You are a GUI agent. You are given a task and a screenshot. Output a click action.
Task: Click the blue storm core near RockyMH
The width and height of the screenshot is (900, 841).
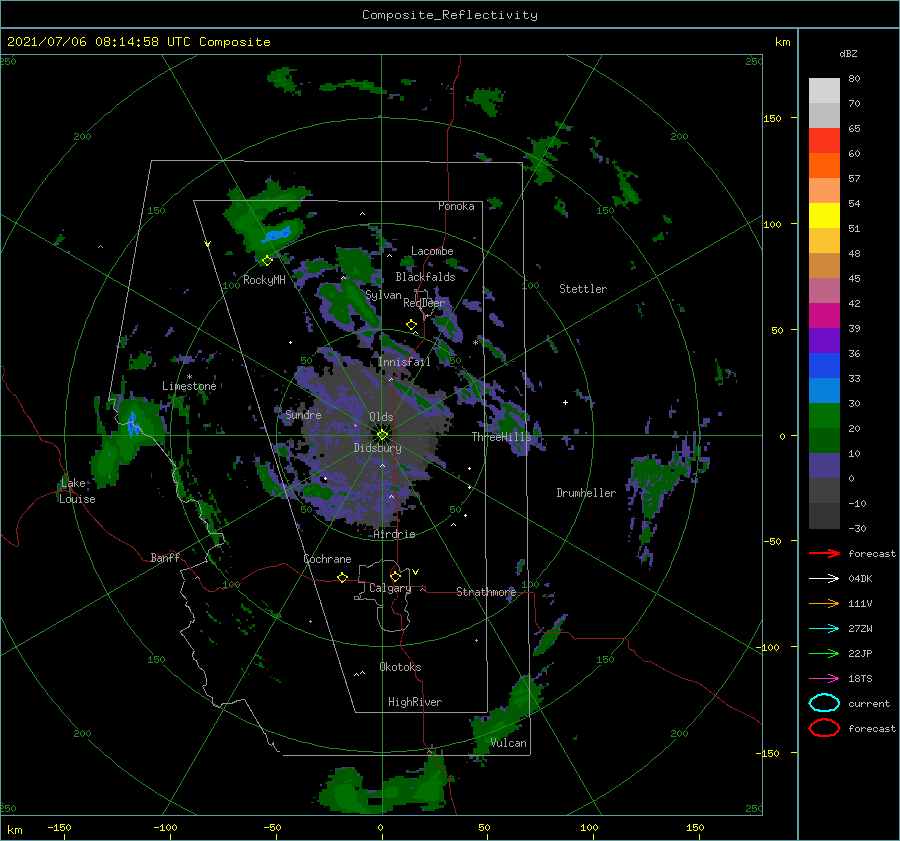tap(277, 234)
